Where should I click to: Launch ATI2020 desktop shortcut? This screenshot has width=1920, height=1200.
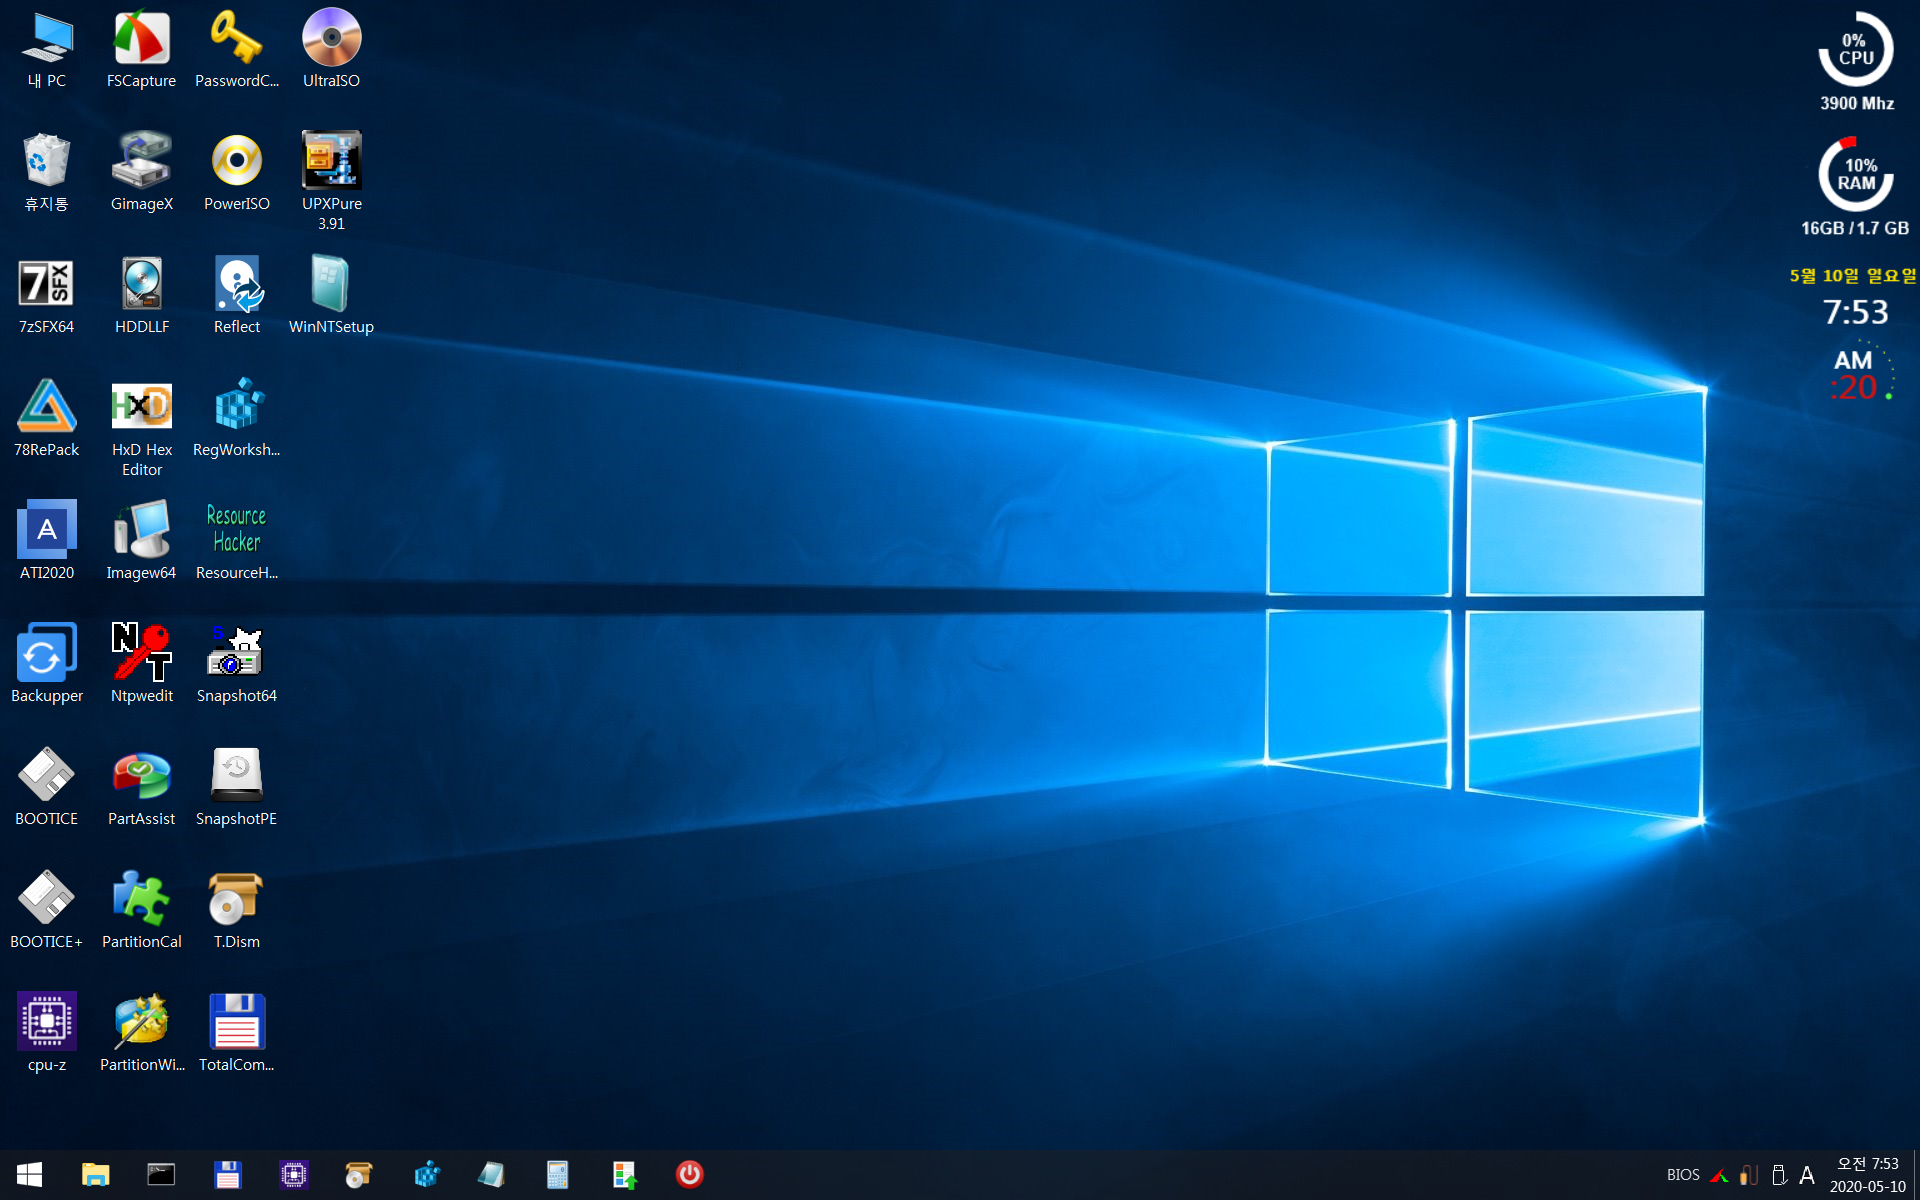[47, 542]
